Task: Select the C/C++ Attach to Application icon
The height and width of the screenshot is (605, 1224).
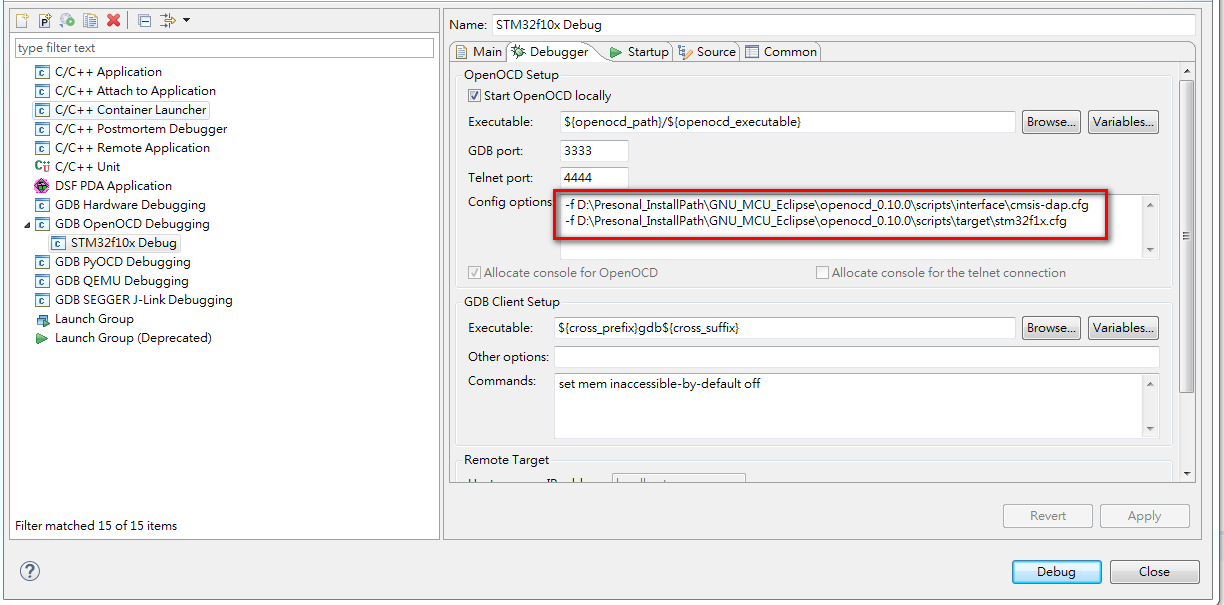Action: point(42,91)
